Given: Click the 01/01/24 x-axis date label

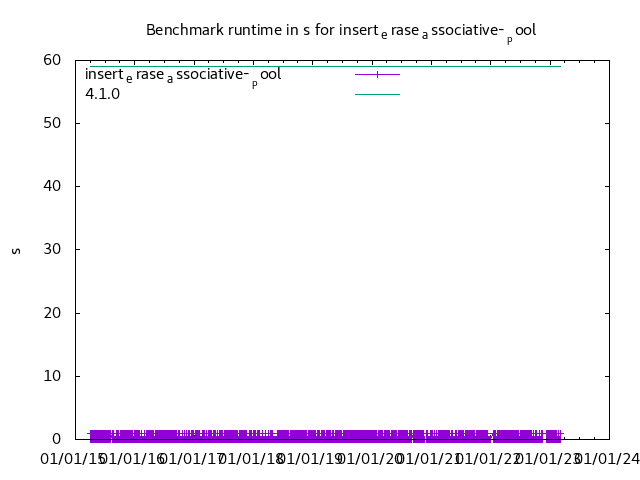Looking at the screenshot, I should [x=607, y=459].
